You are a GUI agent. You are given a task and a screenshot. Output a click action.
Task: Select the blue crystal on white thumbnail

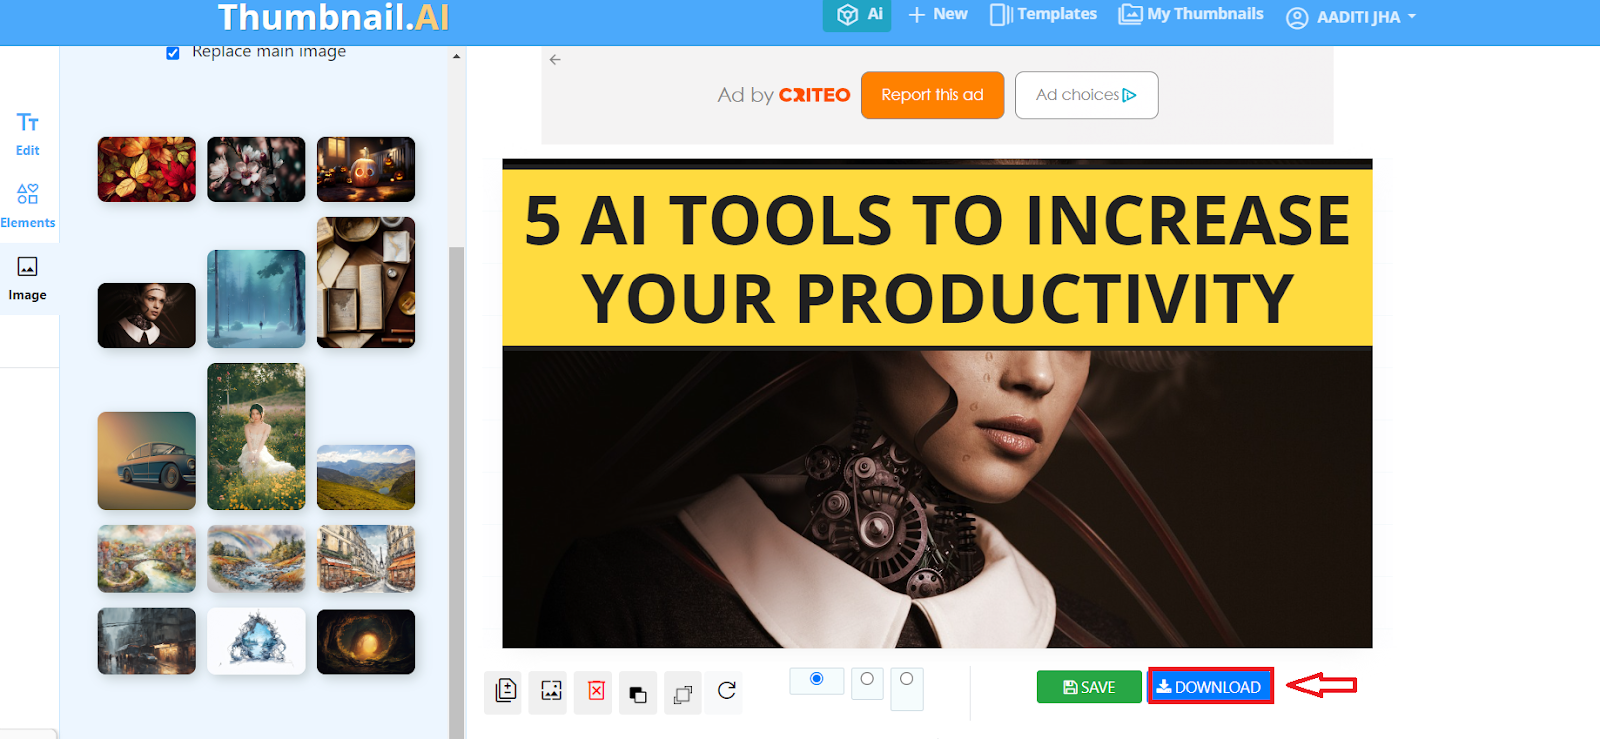coord(256,641)
